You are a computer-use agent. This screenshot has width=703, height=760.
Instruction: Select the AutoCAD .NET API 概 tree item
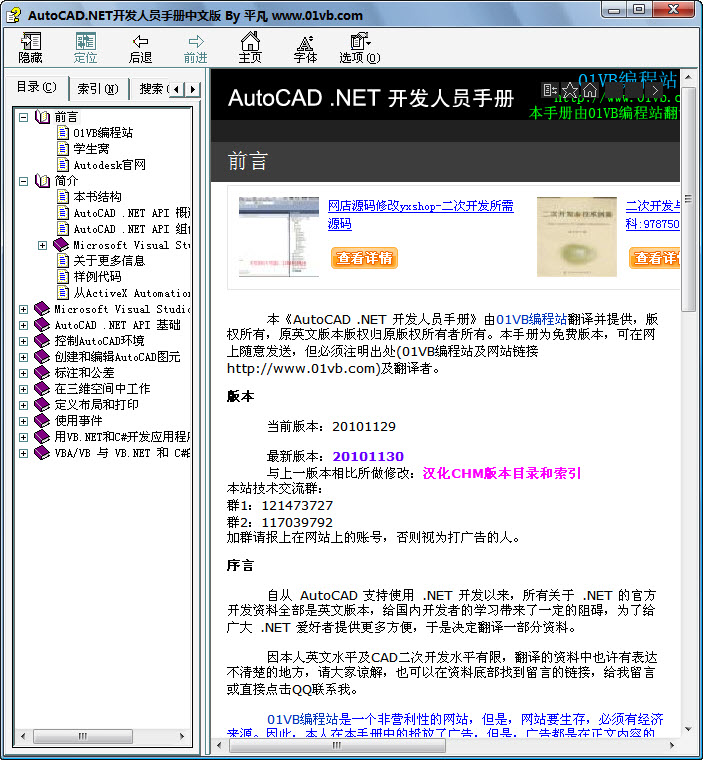(131, 213)
